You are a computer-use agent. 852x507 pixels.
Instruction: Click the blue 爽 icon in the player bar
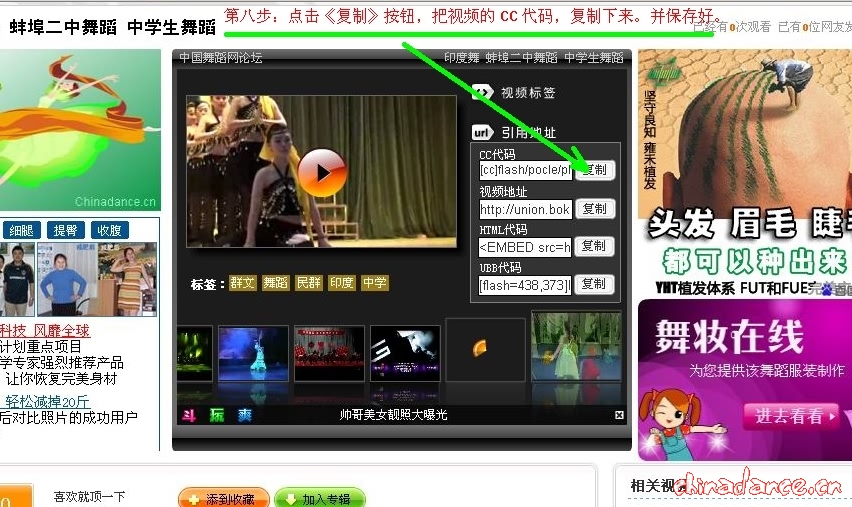click(245, 416)
